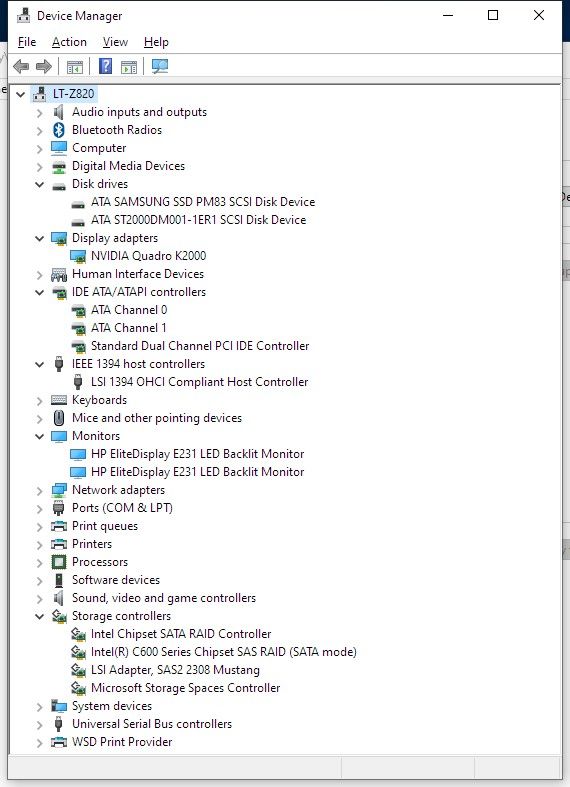Maximize the Device Manager window

coord(493,15)
